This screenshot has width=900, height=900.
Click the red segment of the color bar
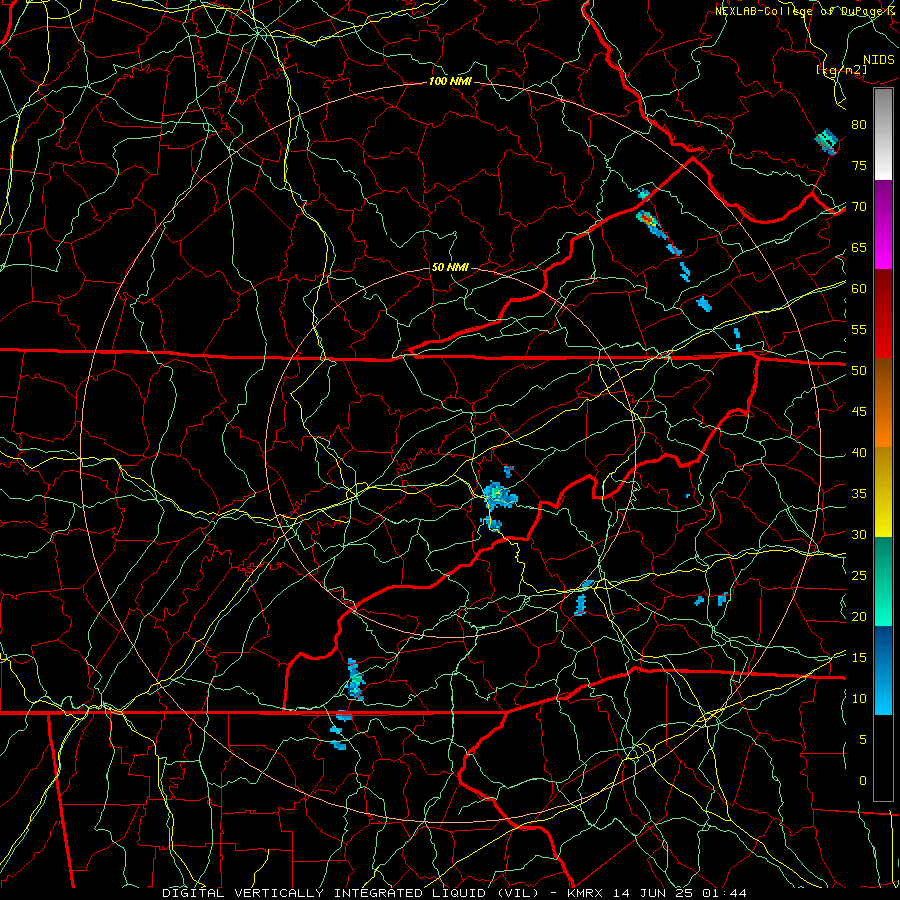pos(883,313)
